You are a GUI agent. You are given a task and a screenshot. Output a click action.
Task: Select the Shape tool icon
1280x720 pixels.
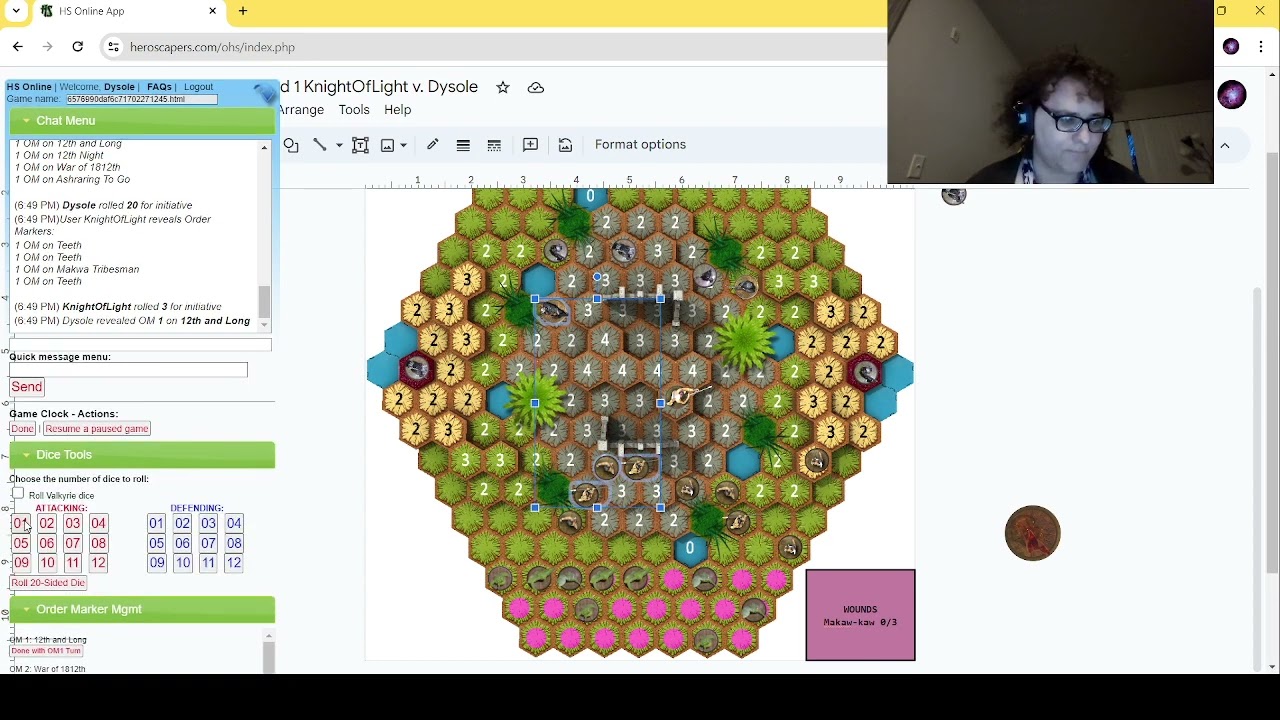[x=291, y=145]
